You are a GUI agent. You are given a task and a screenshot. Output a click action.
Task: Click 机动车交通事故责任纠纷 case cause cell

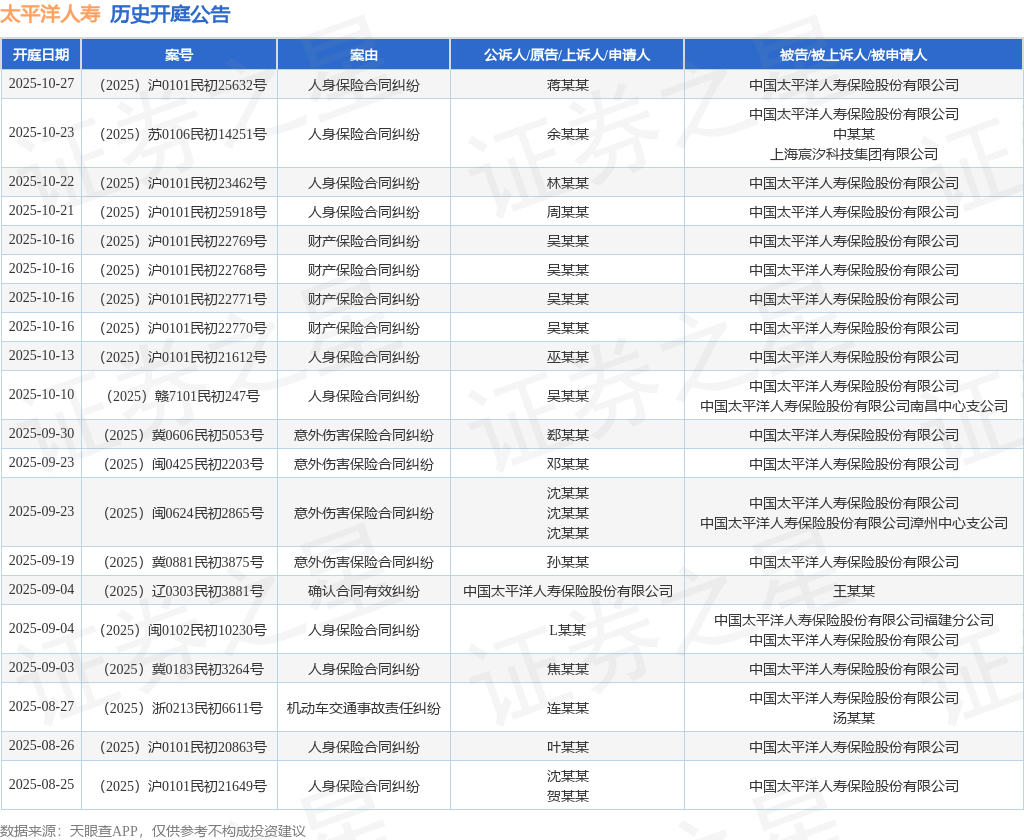pos(364,708)
